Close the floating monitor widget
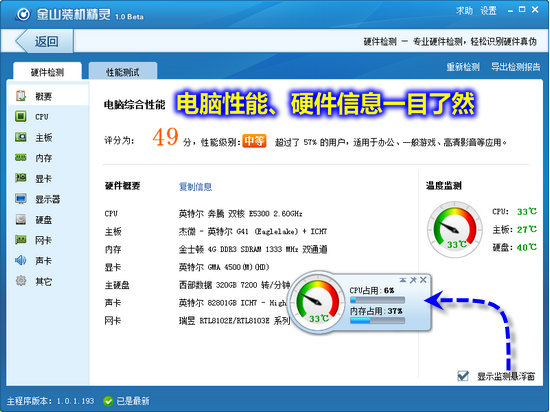This screenshot has width=550, height=412. coord(423,279)
